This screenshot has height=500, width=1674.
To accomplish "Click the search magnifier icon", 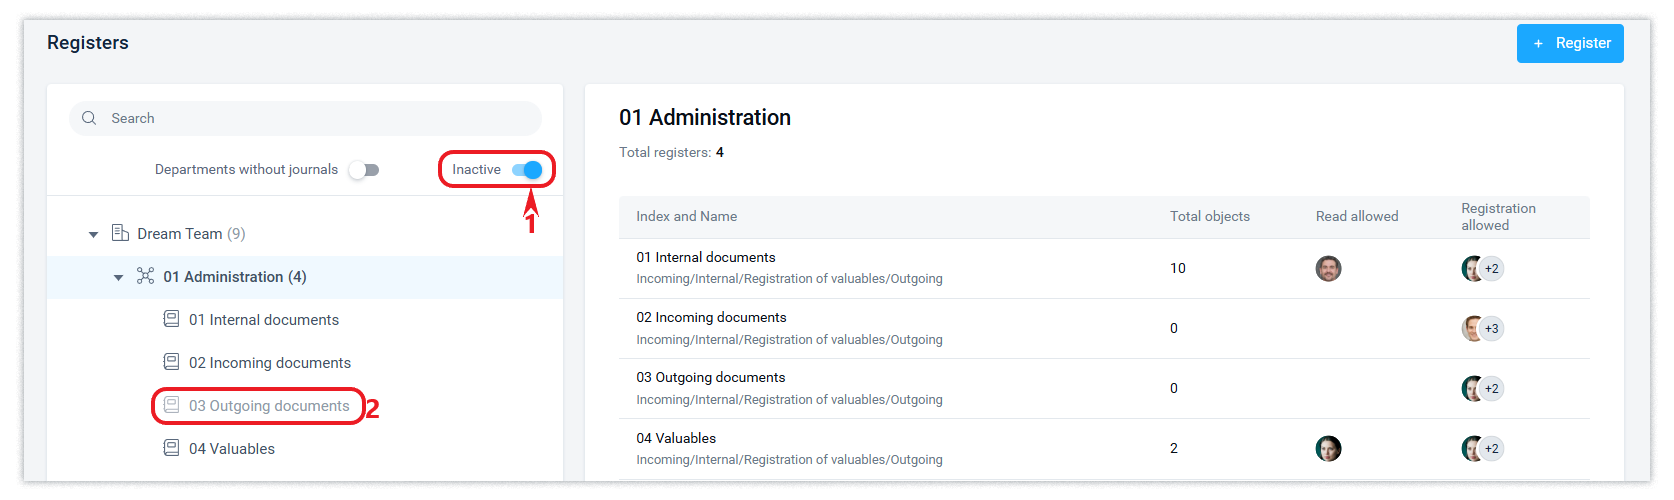I will (x=89, y=118).
